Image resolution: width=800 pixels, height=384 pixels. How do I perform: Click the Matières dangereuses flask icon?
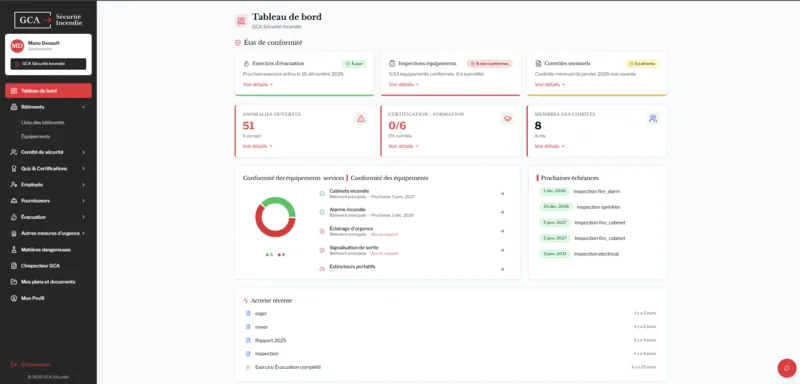[14, 250]
